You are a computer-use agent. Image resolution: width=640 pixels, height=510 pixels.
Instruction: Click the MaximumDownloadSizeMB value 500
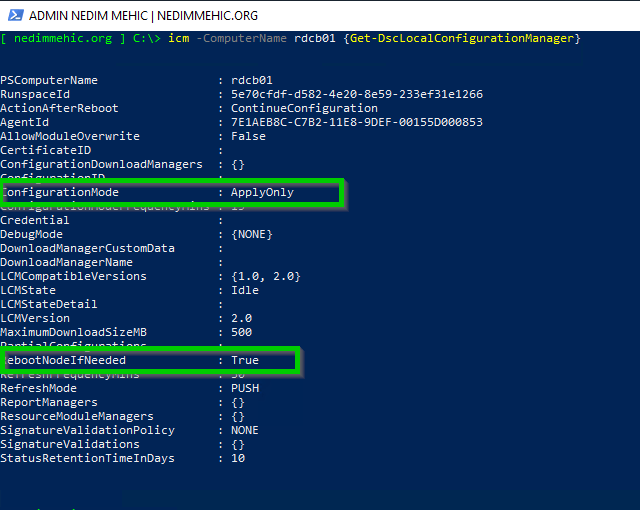pos(241,332)
